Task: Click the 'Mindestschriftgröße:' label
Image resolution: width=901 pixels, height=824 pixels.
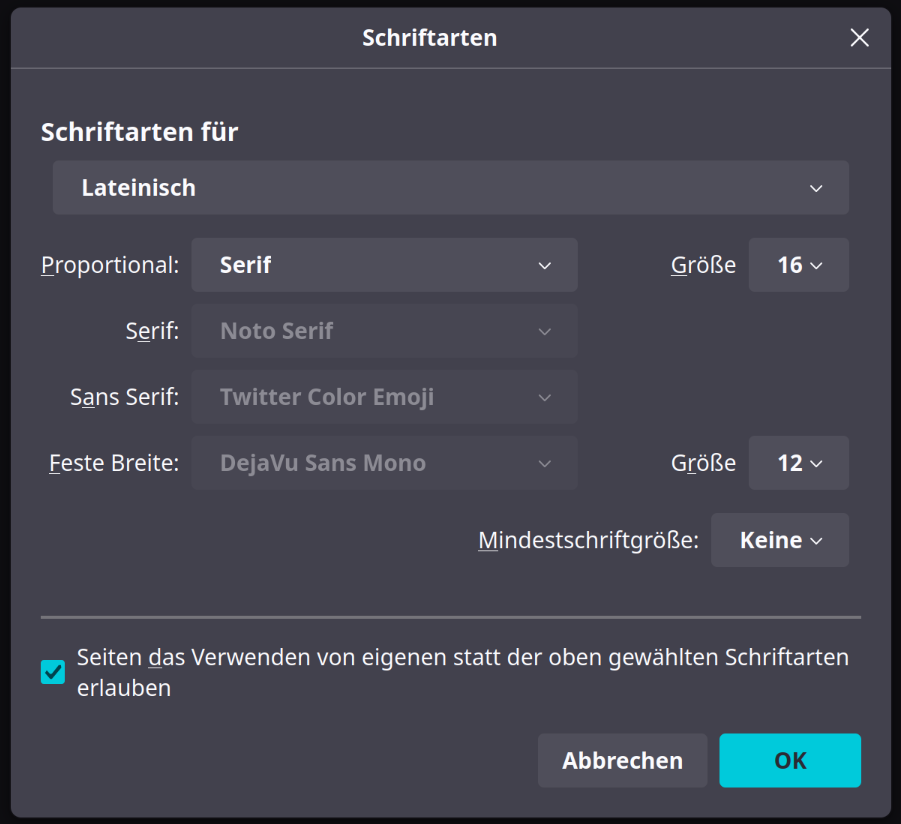Action: pos(588,541)
